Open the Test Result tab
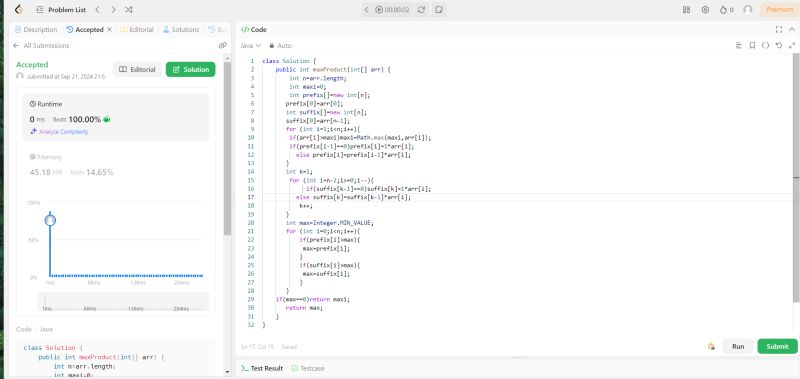 262,368
